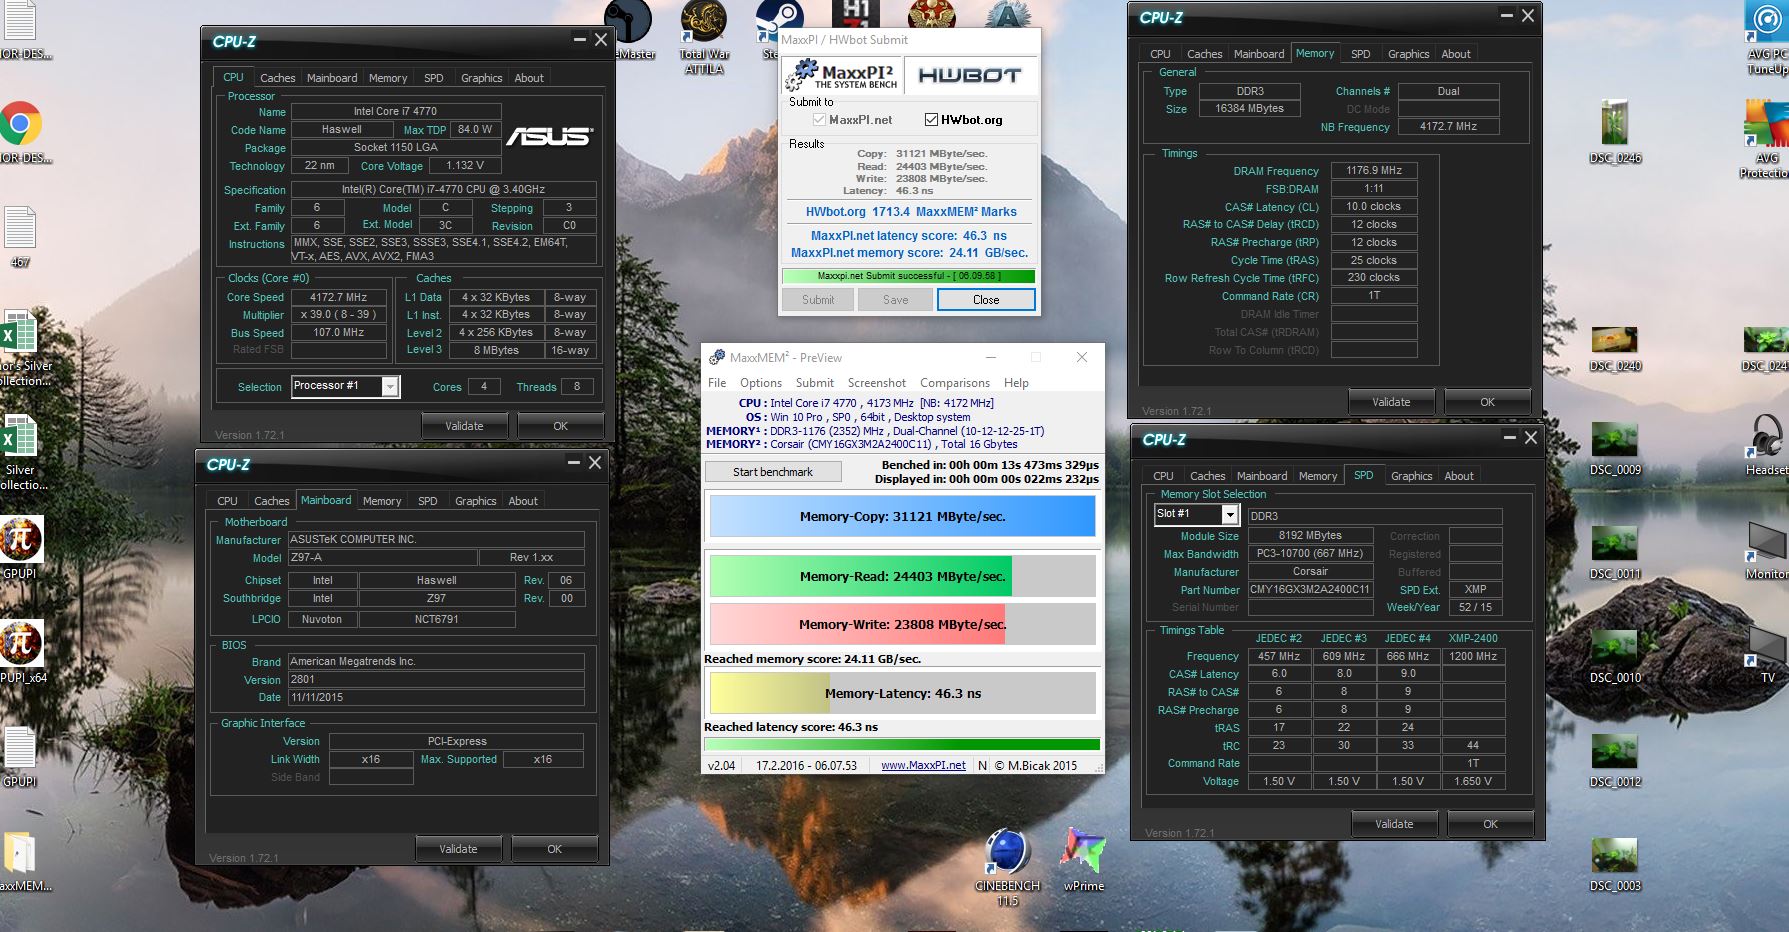This screenshot has width=1789, height=932.
Task: Switch to Graphics tab in CPU-Z processor window
Action: tap(481, 78)
